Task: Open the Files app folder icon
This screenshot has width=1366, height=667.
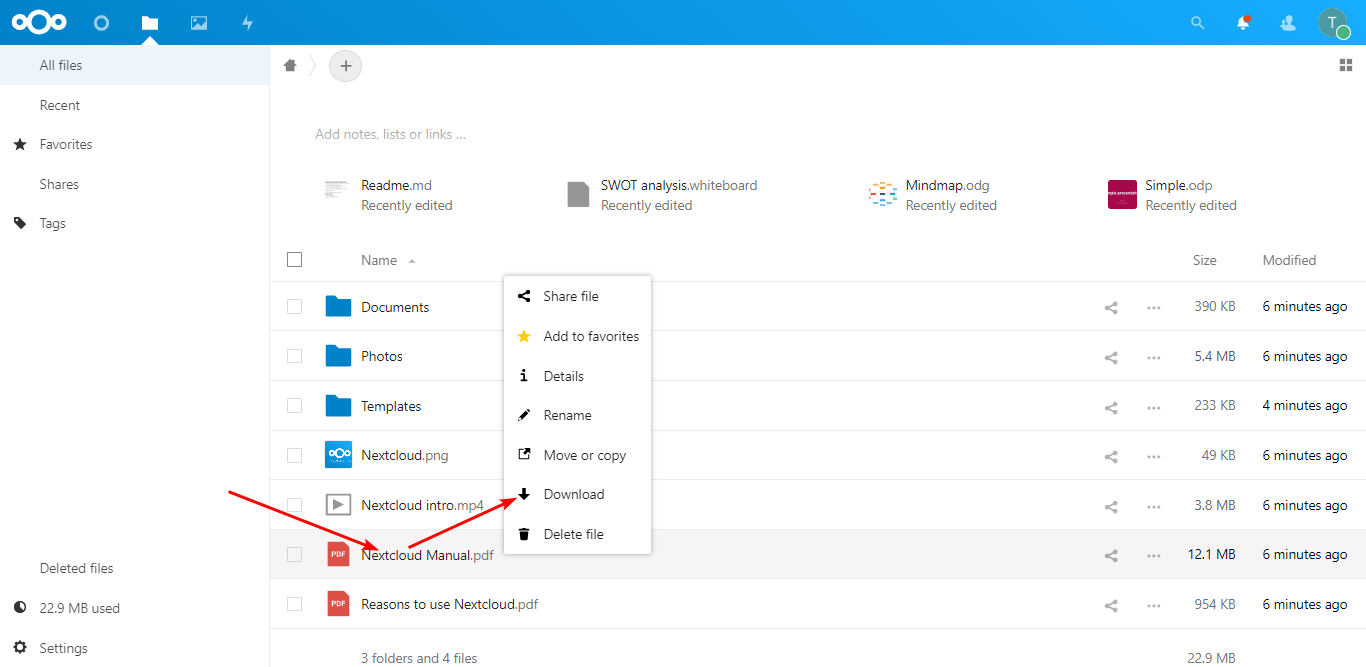Action: point(150,22)
